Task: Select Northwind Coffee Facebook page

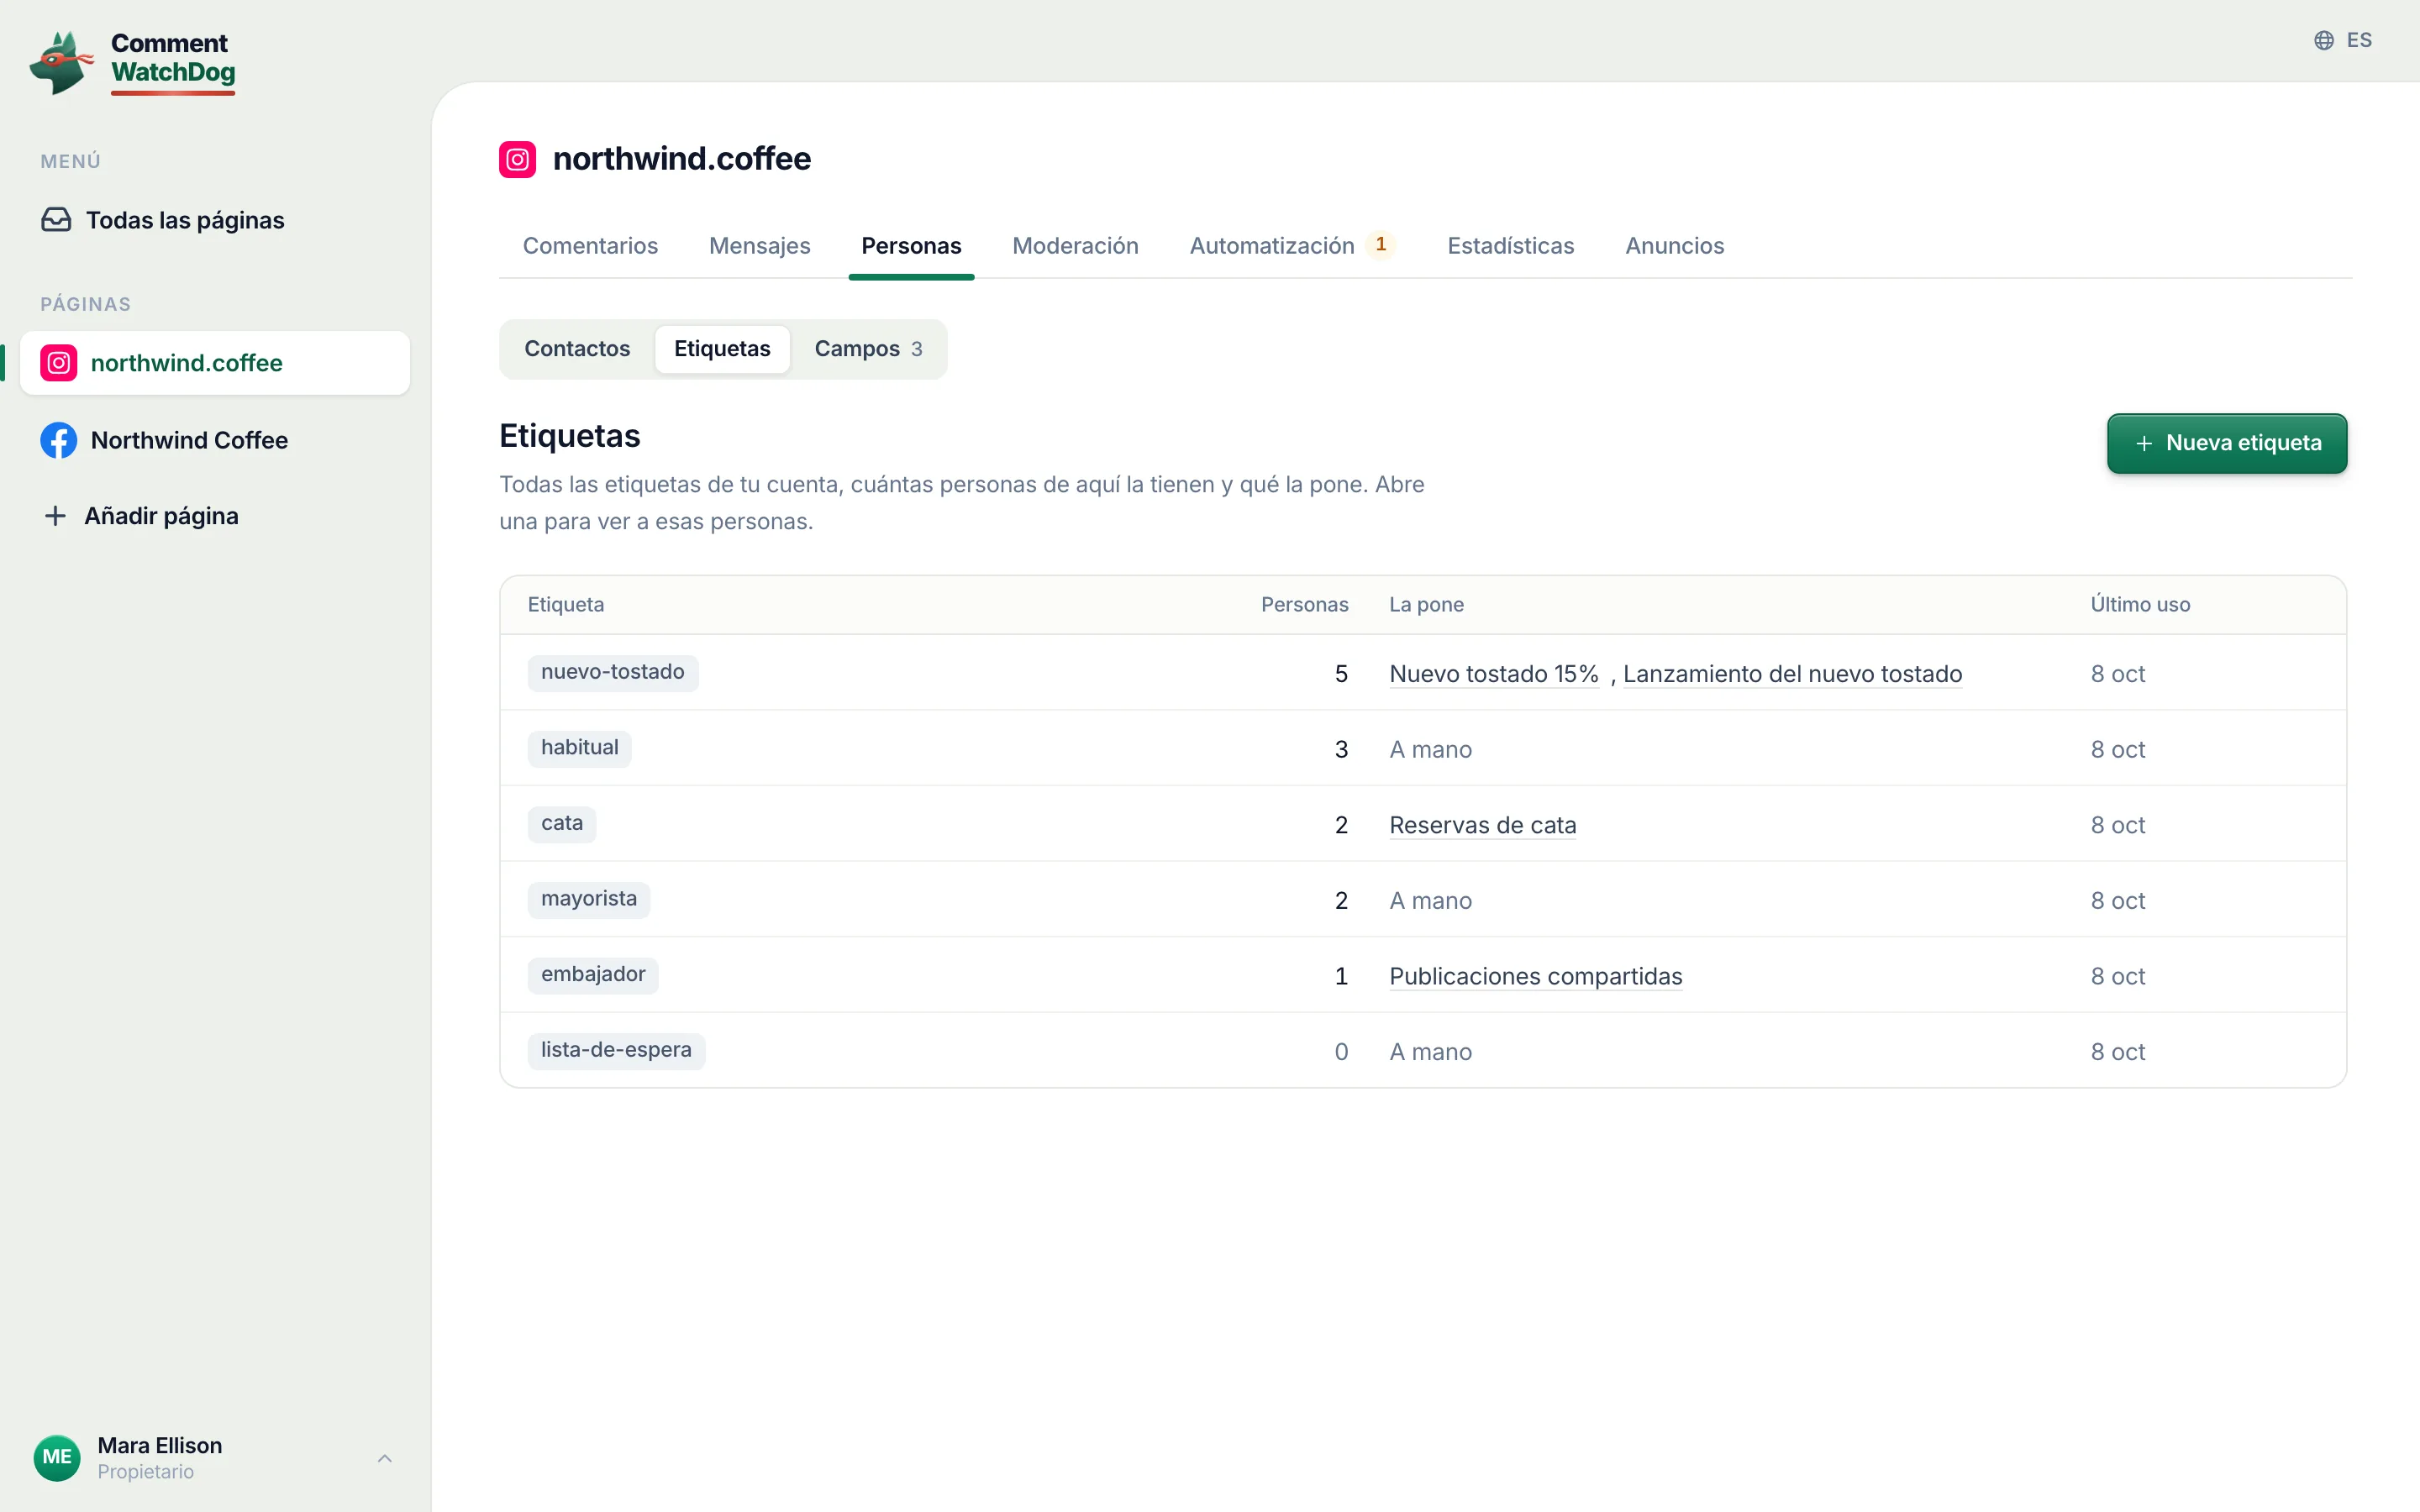Action: [215, 440]
